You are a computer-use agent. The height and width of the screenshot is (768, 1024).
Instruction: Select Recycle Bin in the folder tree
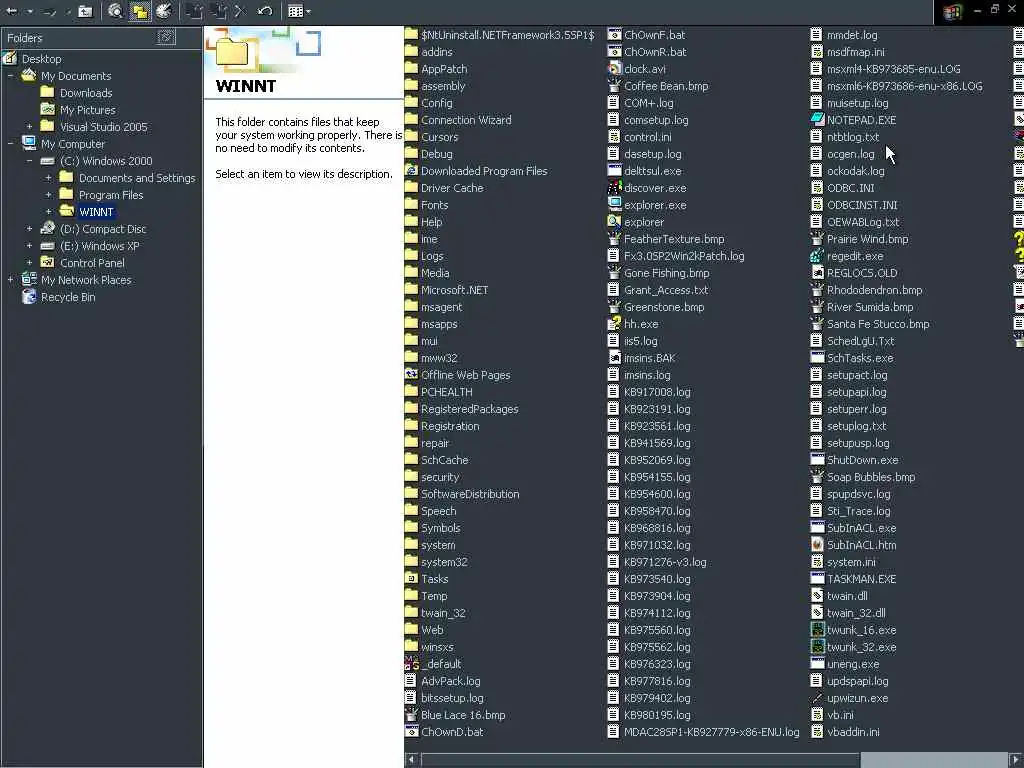coord(68,296)
